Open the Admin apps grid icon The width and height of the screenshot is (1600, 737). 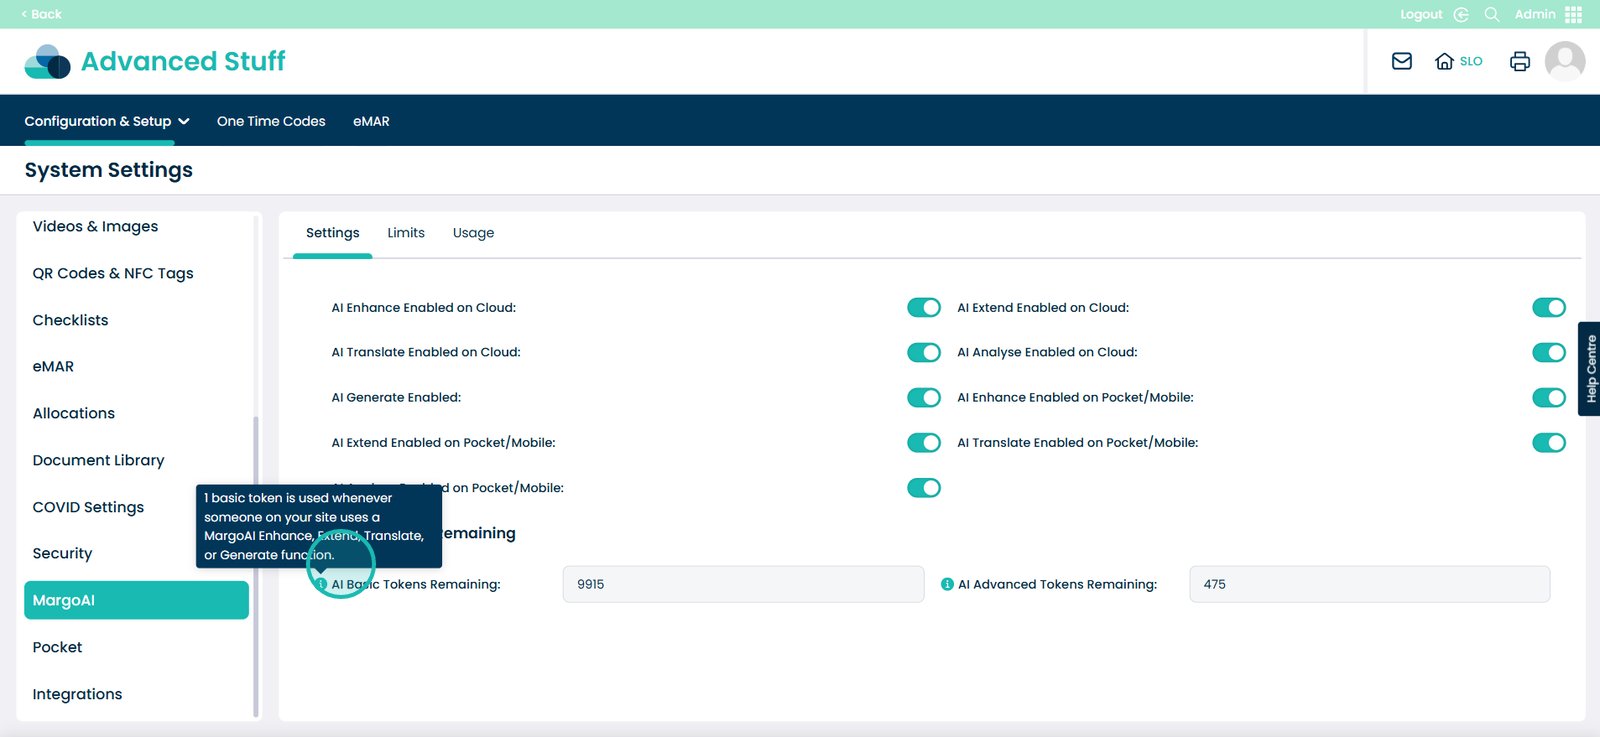click(1573, 14)
